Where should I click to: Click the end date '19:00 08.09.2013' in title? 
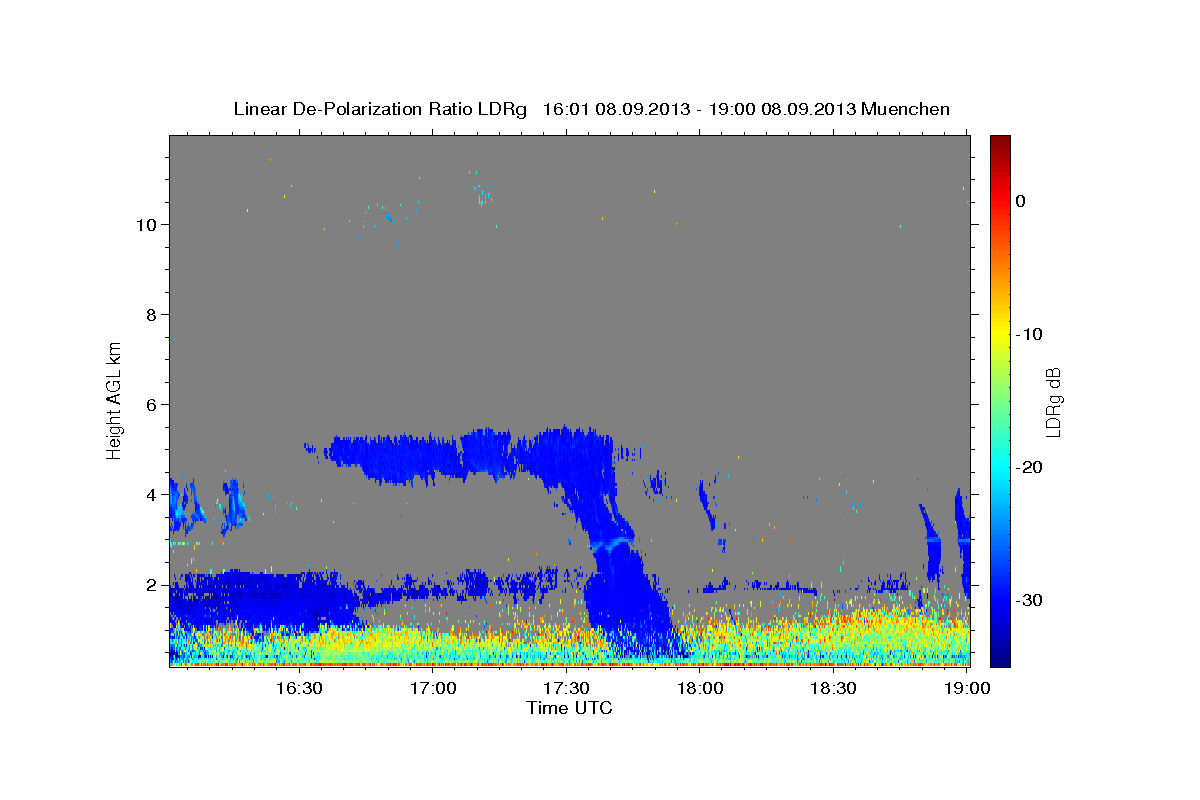point(782,109)
